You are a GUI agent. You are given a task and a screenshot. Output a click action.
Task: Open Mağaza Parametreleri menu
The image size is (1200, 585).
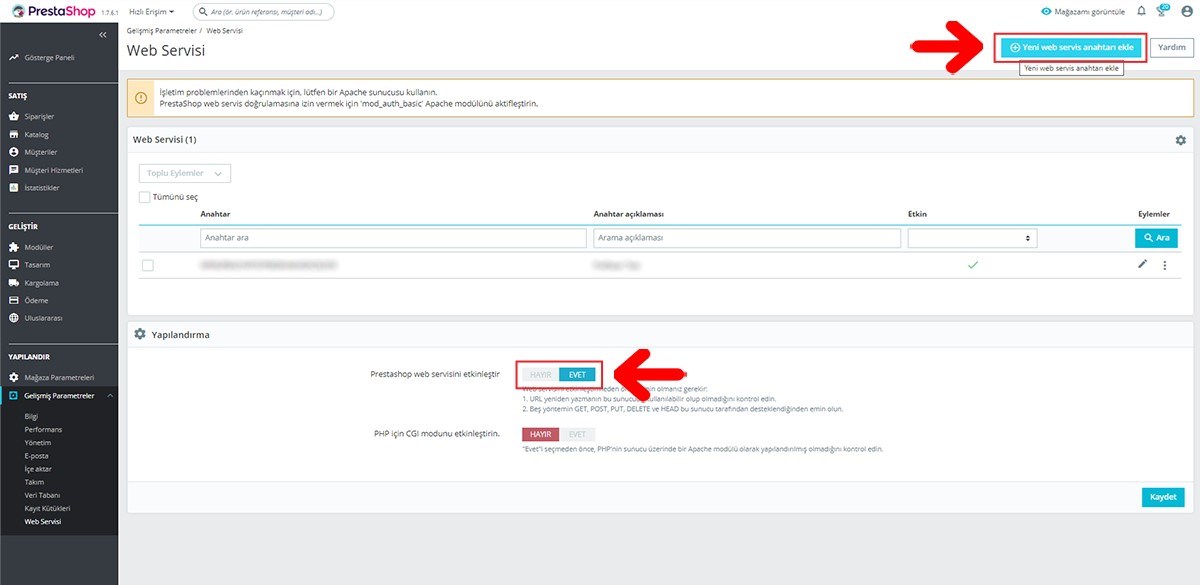point(59,378)
